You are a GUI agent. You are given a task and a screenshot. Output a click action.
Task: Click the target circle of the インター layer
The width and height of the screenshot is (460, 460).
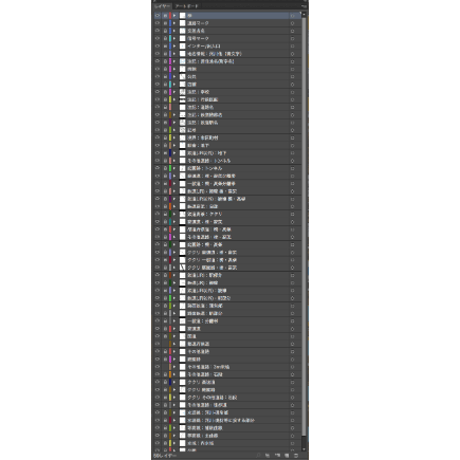[292, 46]
